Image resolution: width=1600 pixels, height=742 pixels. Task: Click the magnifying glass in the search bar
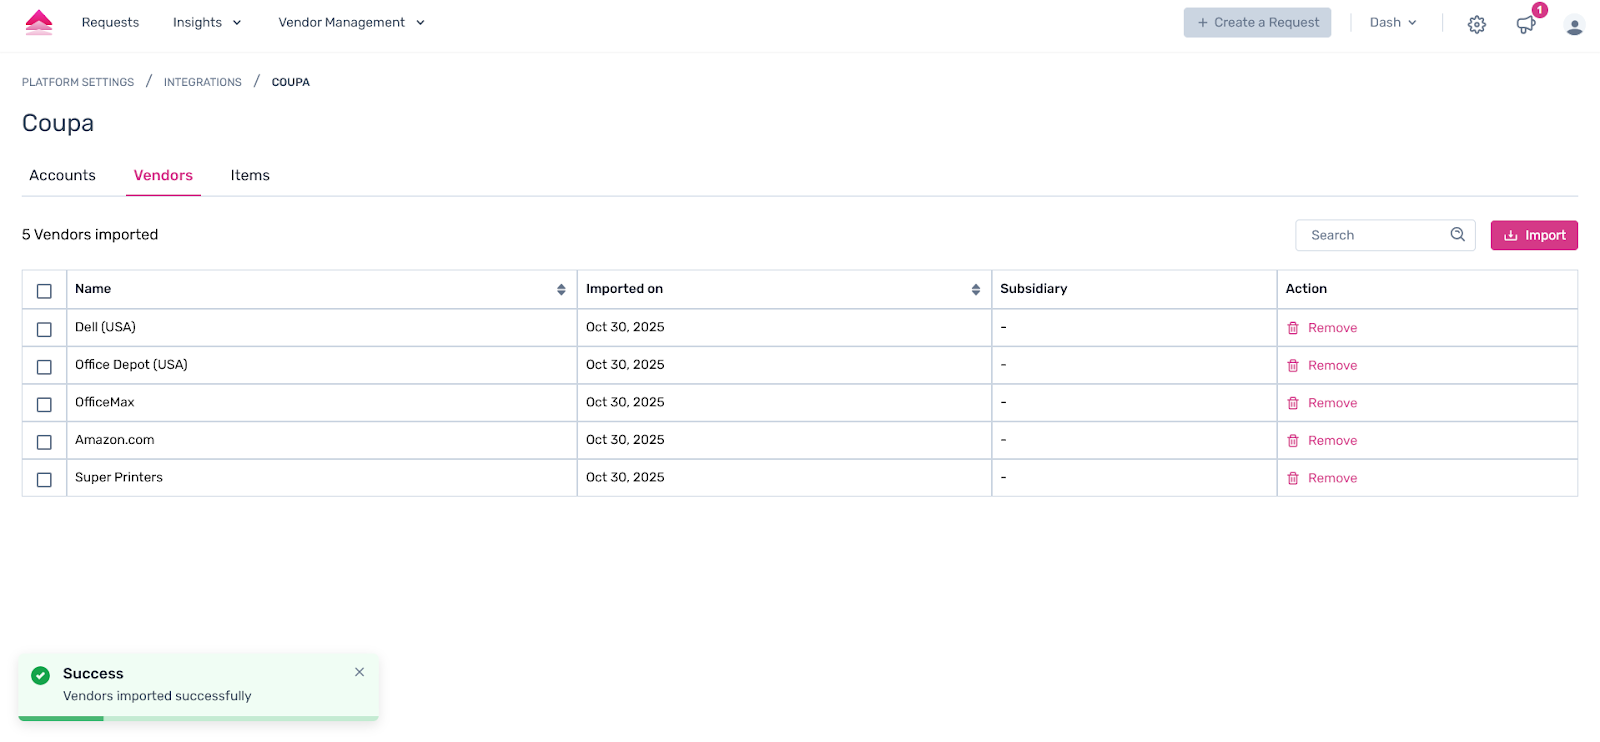1456,234
